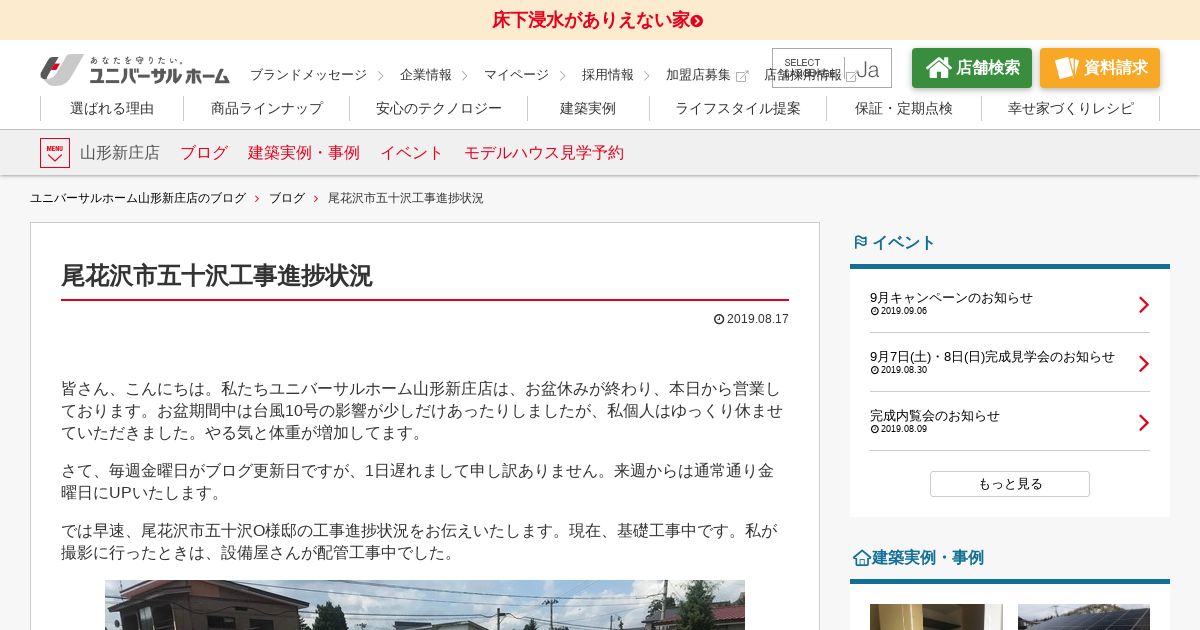Open 企業情報 link
This screenshot has height=630, width=1200.
[426, 75]
